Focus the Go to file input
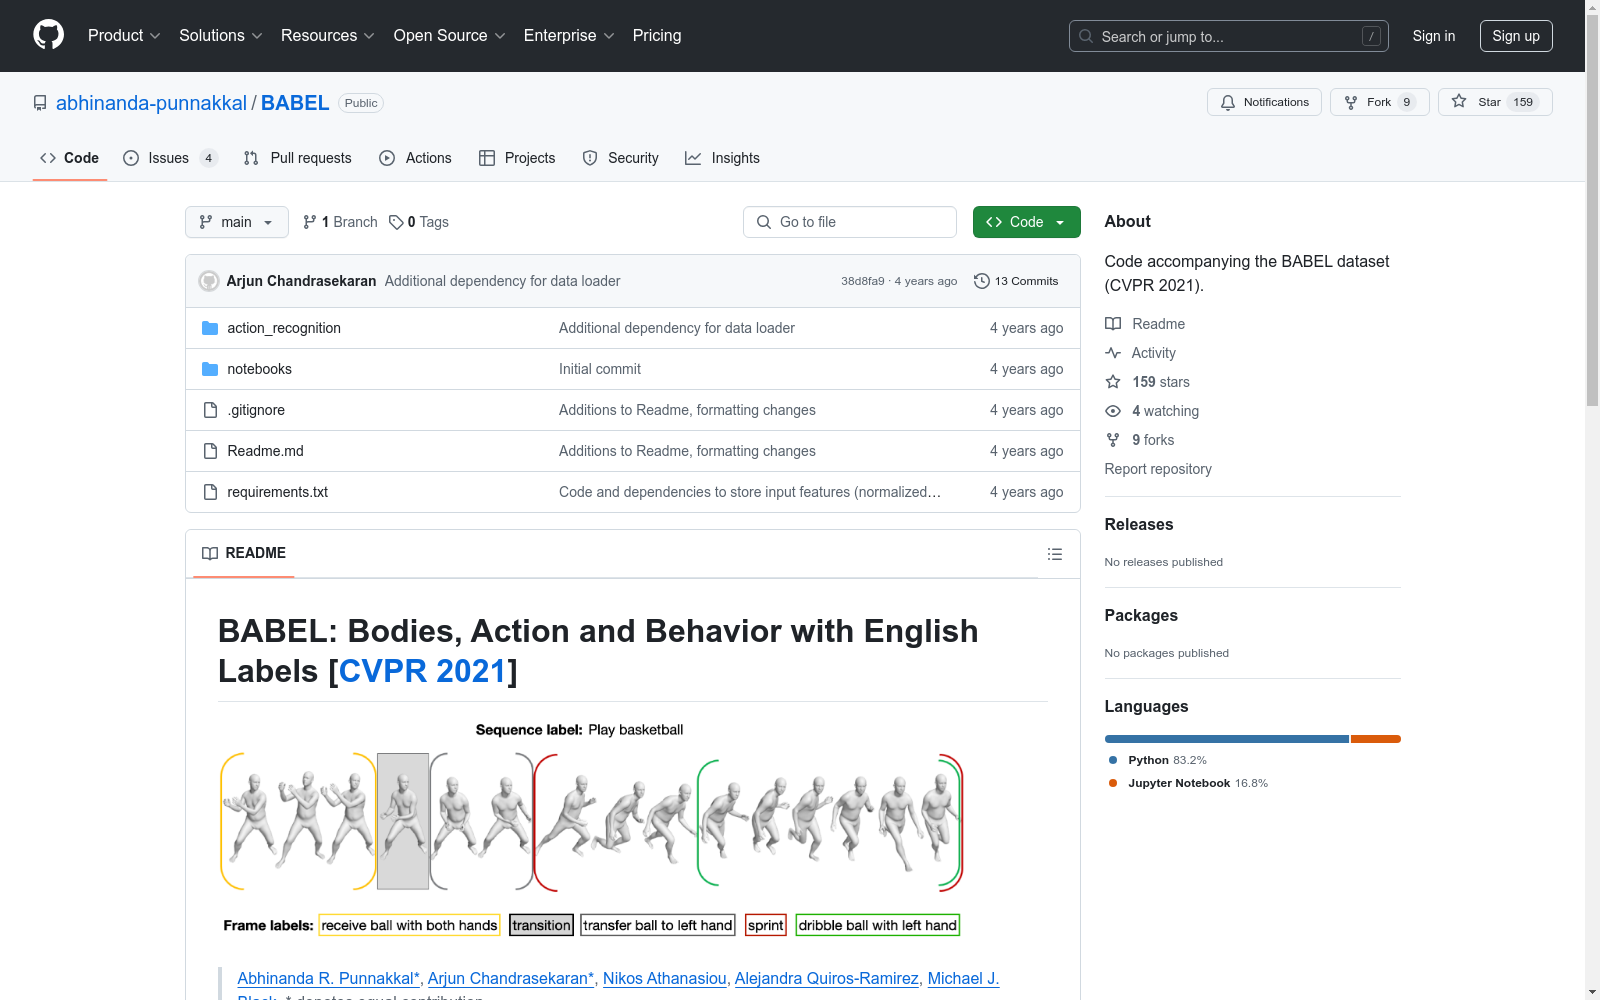Screen dimensions: 1600x1000 [850, 222]
